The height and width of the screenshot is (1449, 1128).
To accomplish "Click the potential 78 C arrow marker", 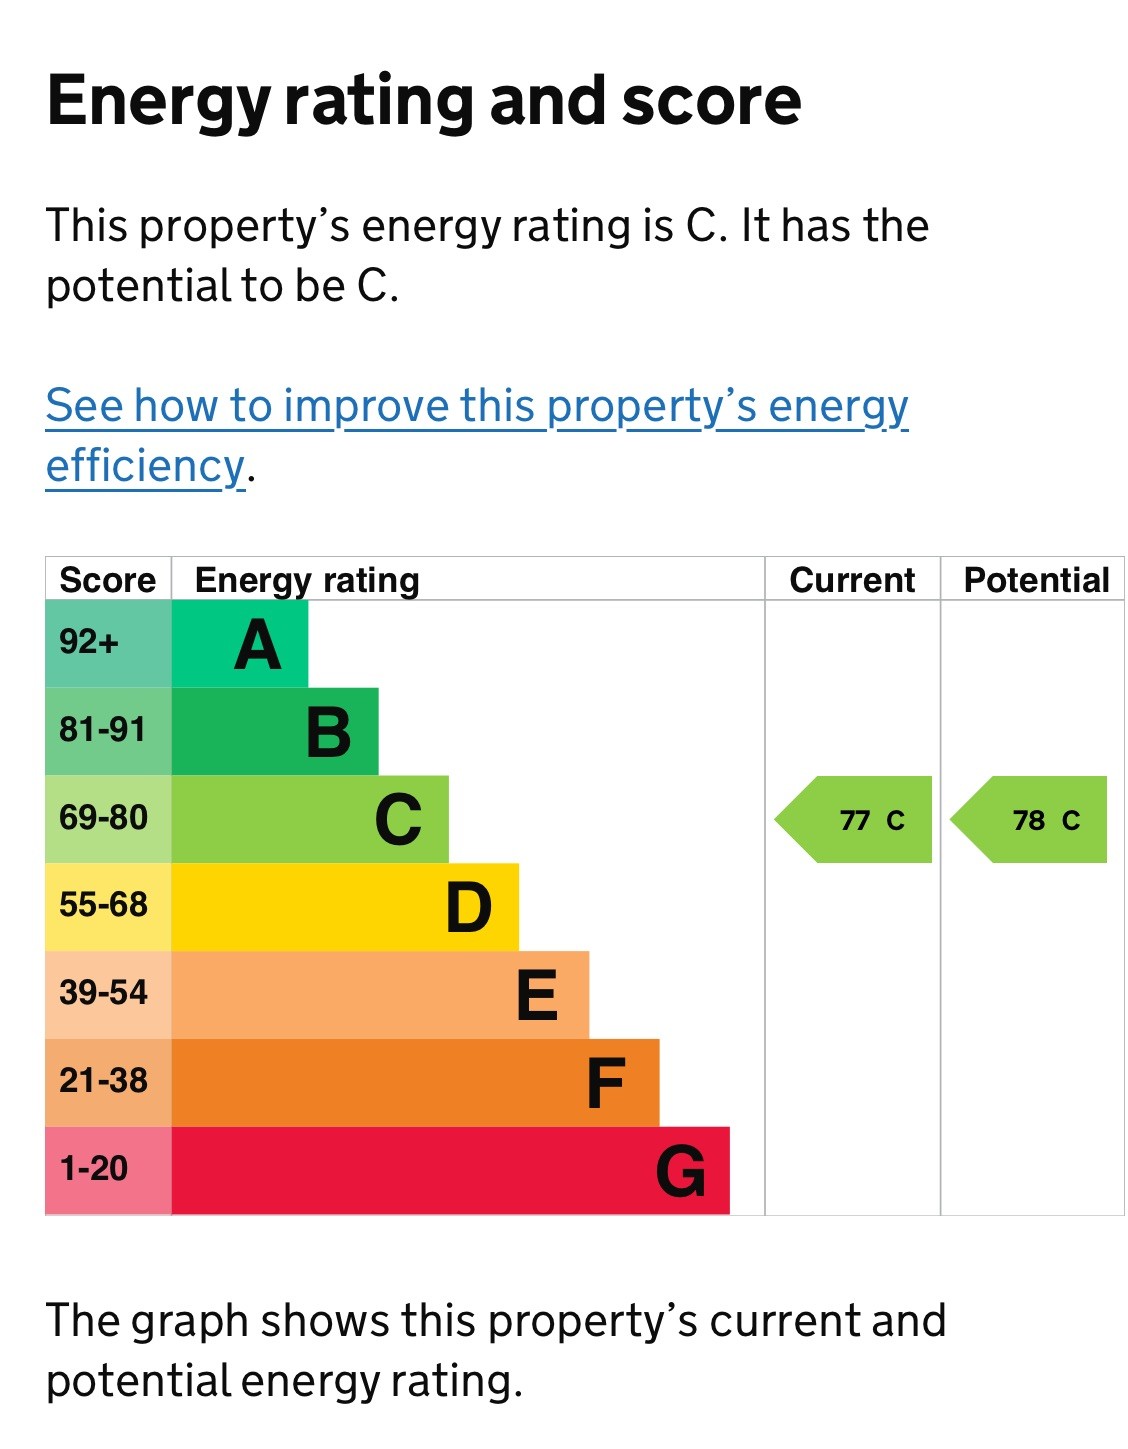I will pyautogui.click(x=1031, y=820).
